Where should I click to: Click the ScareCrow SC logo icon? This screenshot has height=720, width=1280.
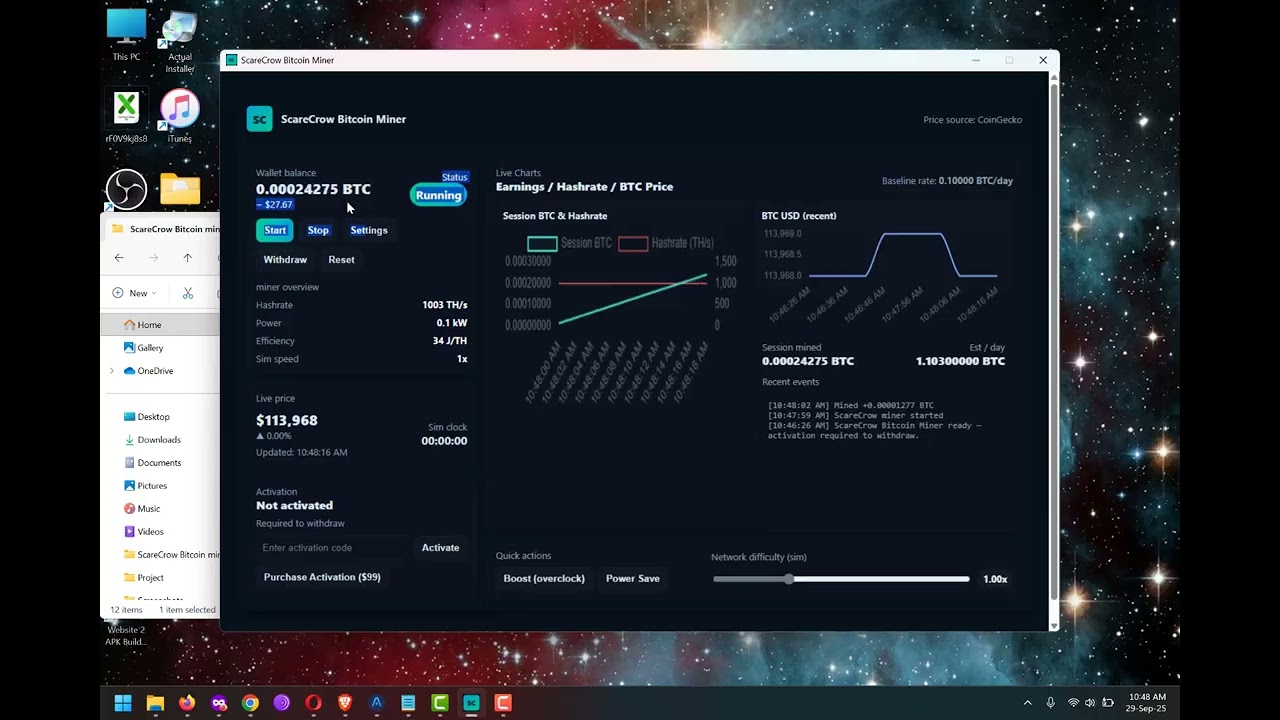click(x=259, y=119)
